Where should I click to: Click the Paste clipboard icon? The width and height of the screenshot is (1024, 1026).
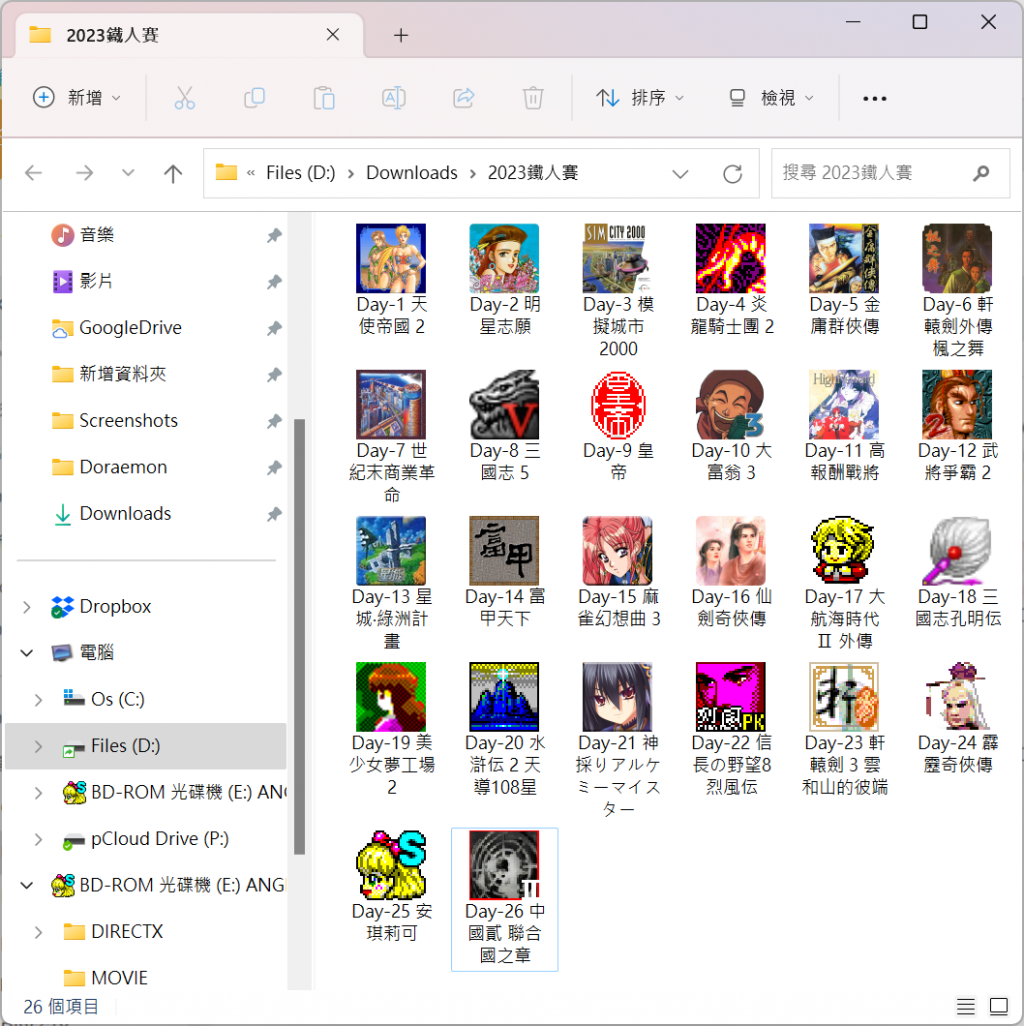[324, 98]
